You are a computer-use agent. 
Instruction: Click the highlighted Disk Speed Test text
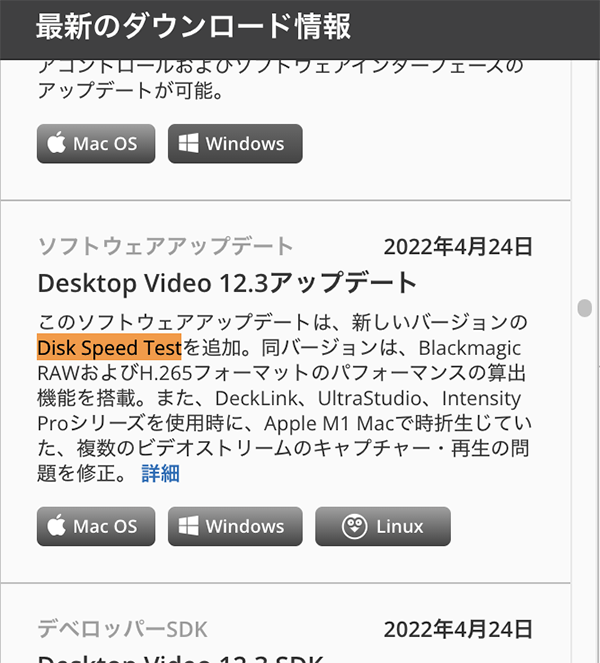(109, 347)
